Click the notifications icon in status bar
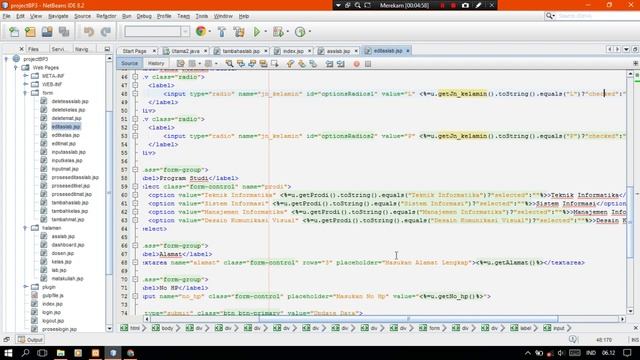The image size is (640, 360). click(x=573, y=340)
